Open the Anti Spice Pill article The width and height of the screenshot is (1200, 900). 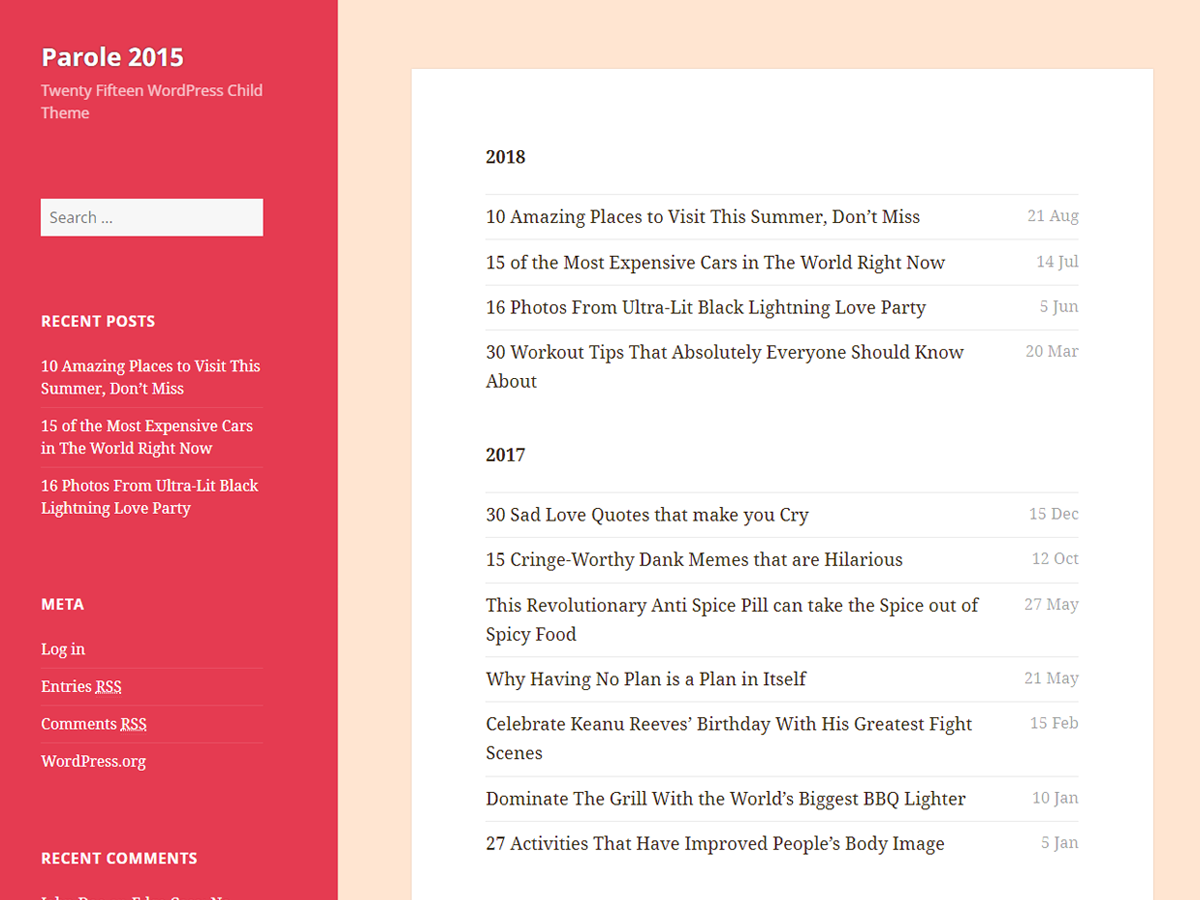pyautogui.click(x=731, y=619)
